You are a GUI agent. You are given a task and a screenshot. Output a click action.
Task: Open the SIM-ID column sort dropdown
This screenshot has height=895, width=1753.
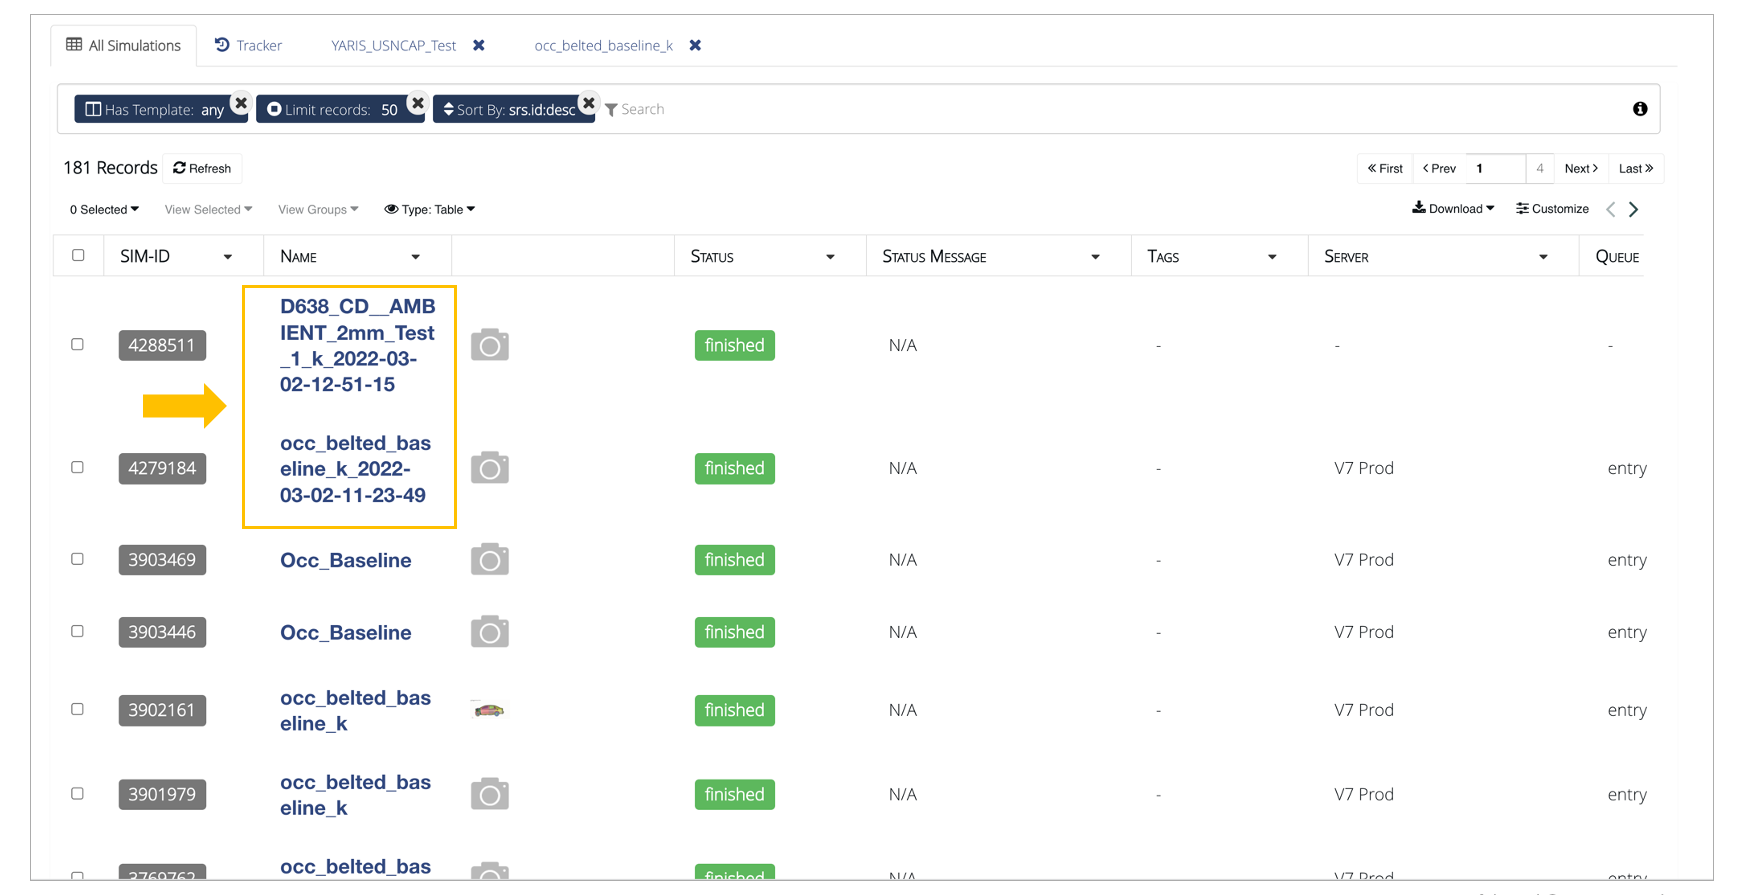tap(228, 257)
